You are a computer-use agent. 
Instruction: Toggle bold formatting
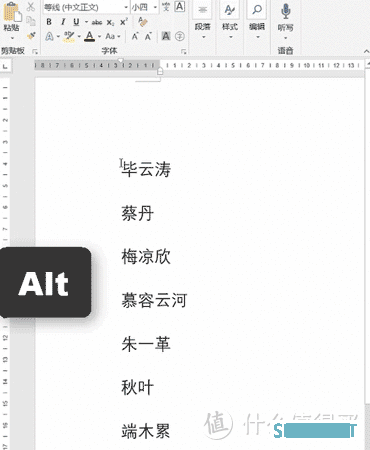coord(49,22)
